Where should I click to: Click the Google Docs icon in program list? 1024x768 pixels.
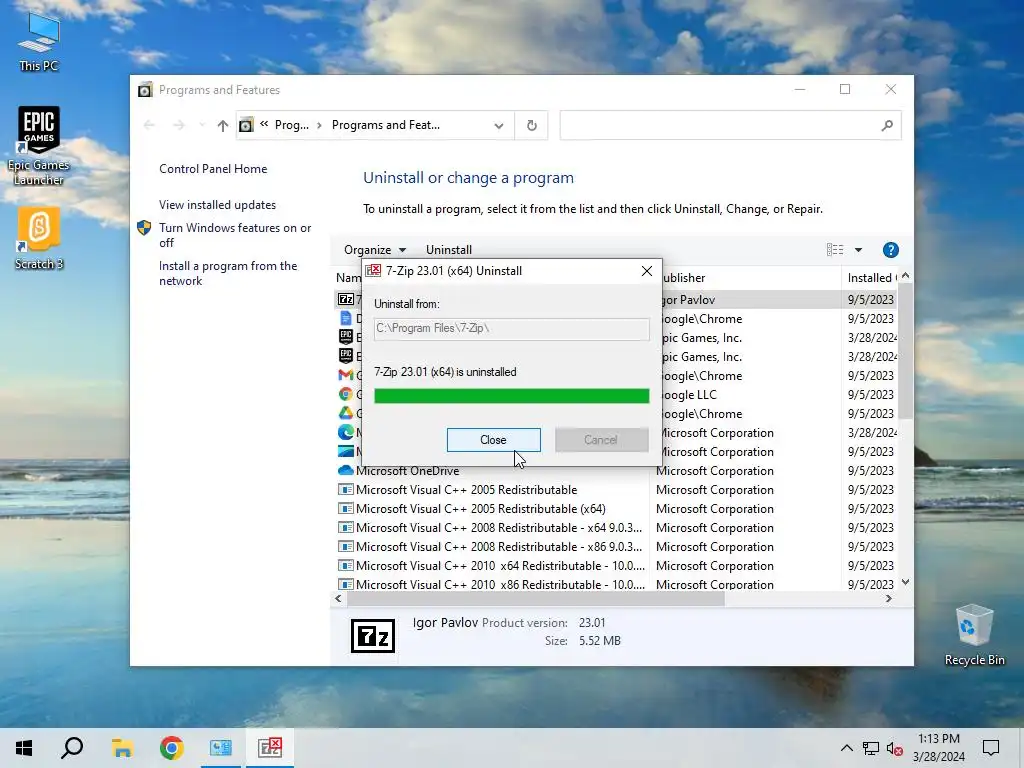345,319
